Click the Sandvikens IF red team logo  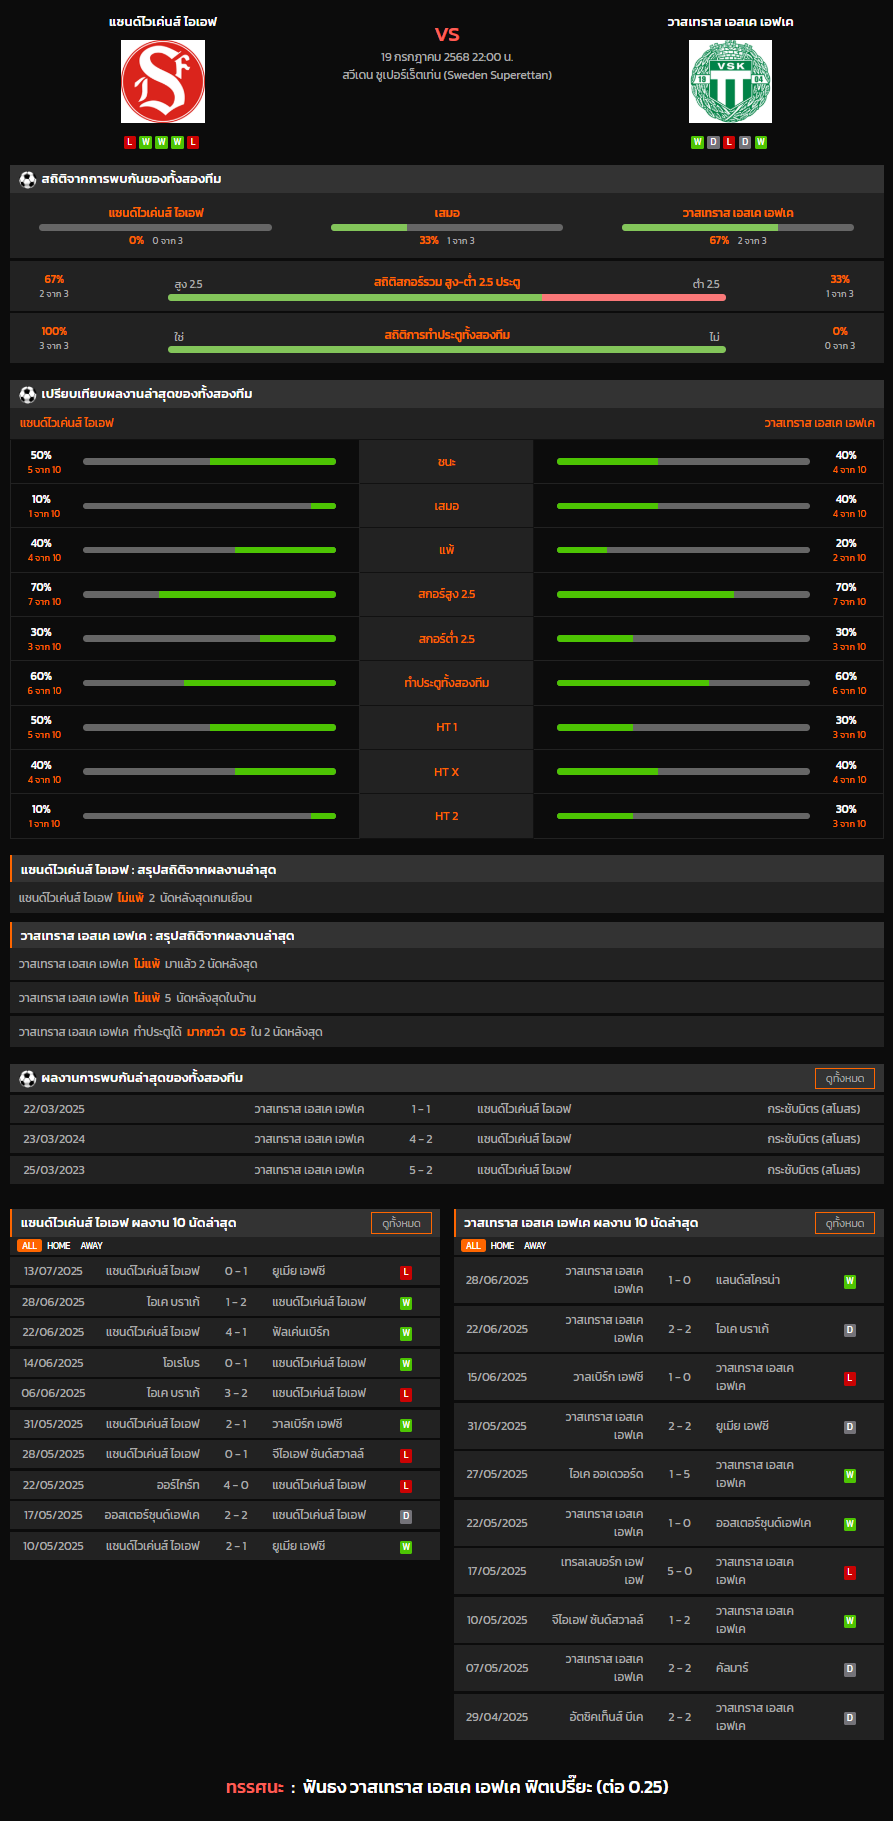163,82
